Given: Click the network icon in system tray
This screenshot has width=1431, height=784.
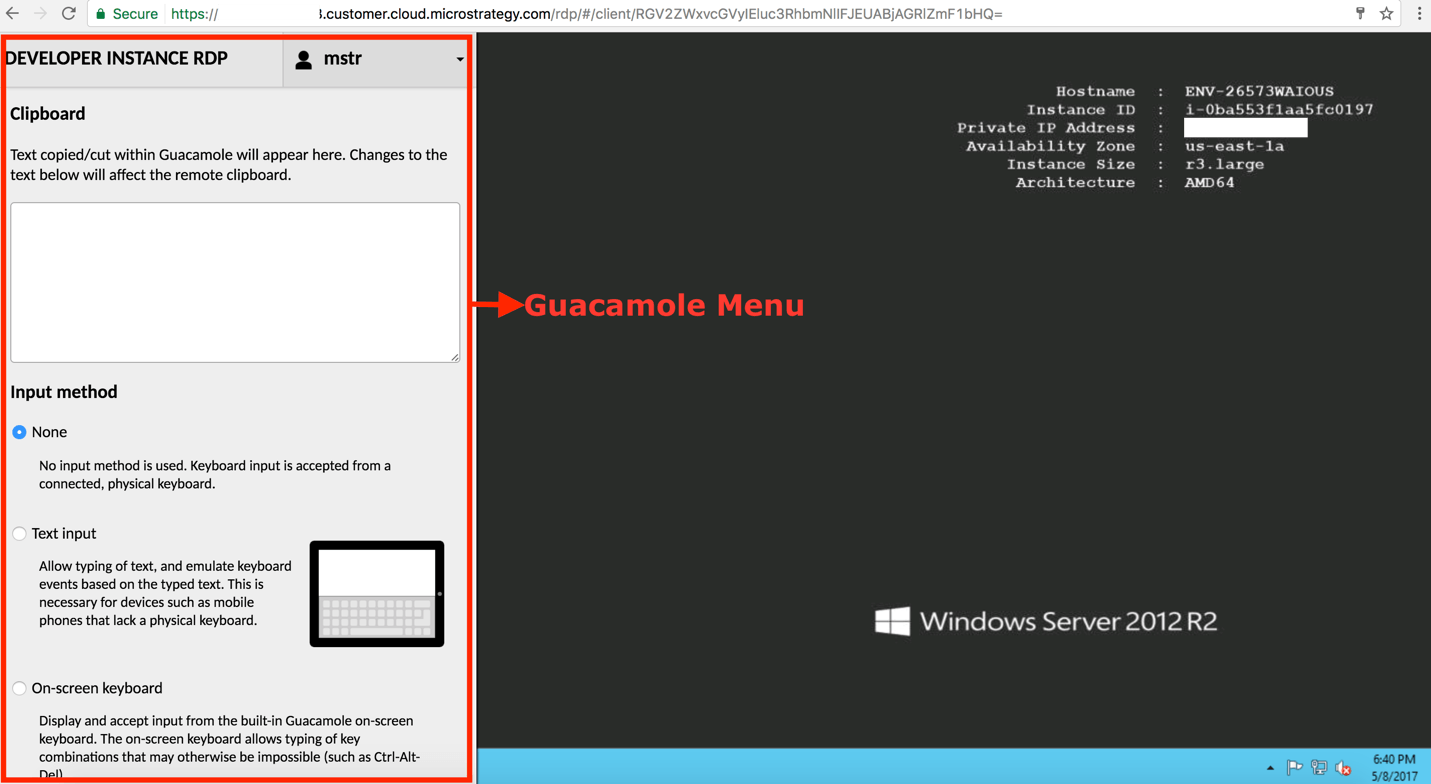Looking at the screenshot, I should click(1319, 768).
